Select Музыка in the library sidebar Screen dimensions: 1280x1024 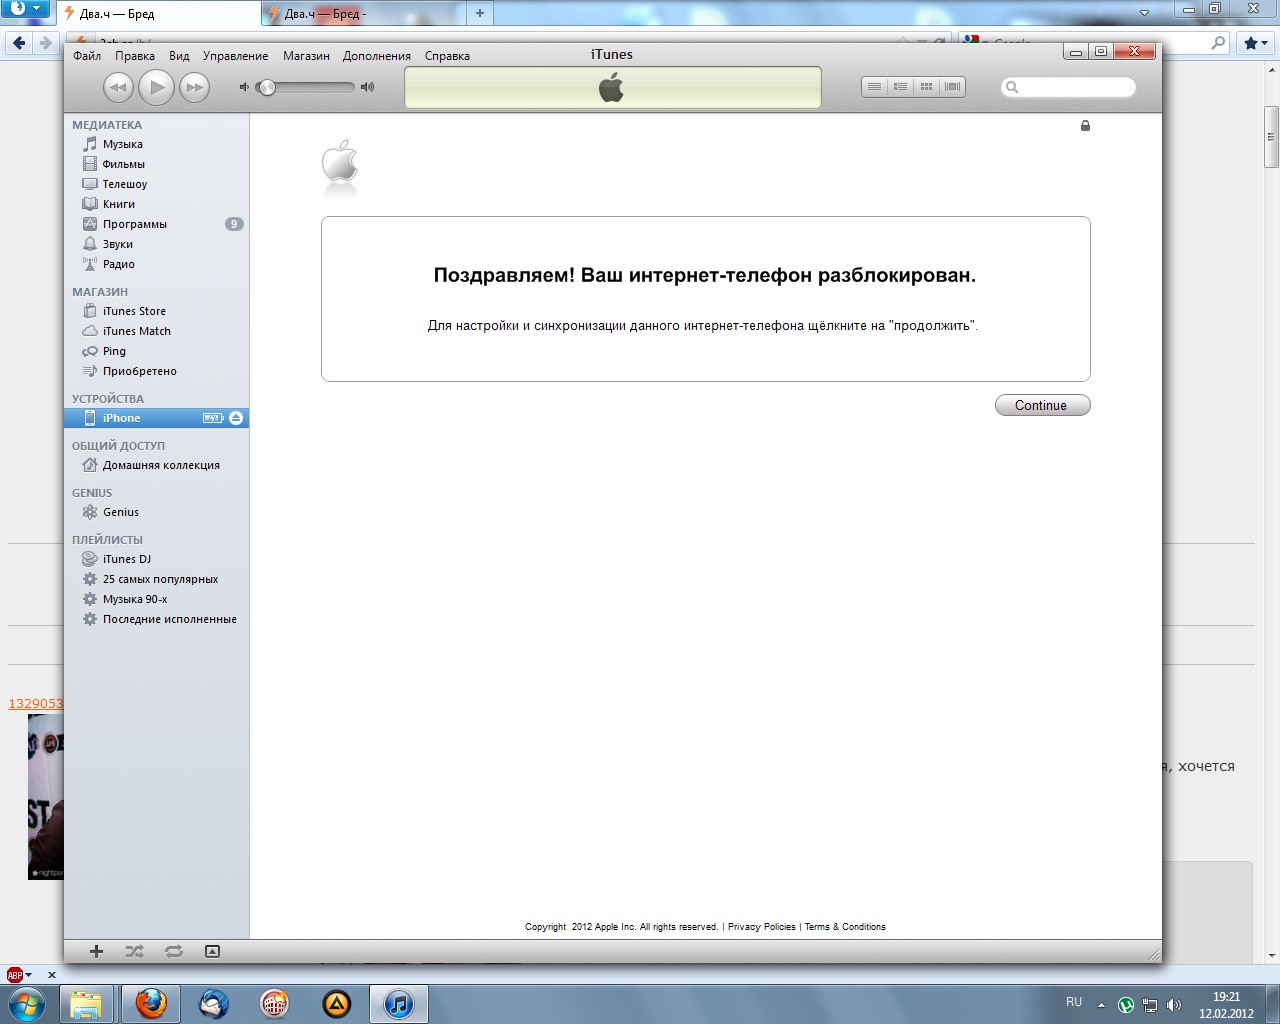pyautogui.click(x=156, y=144)
